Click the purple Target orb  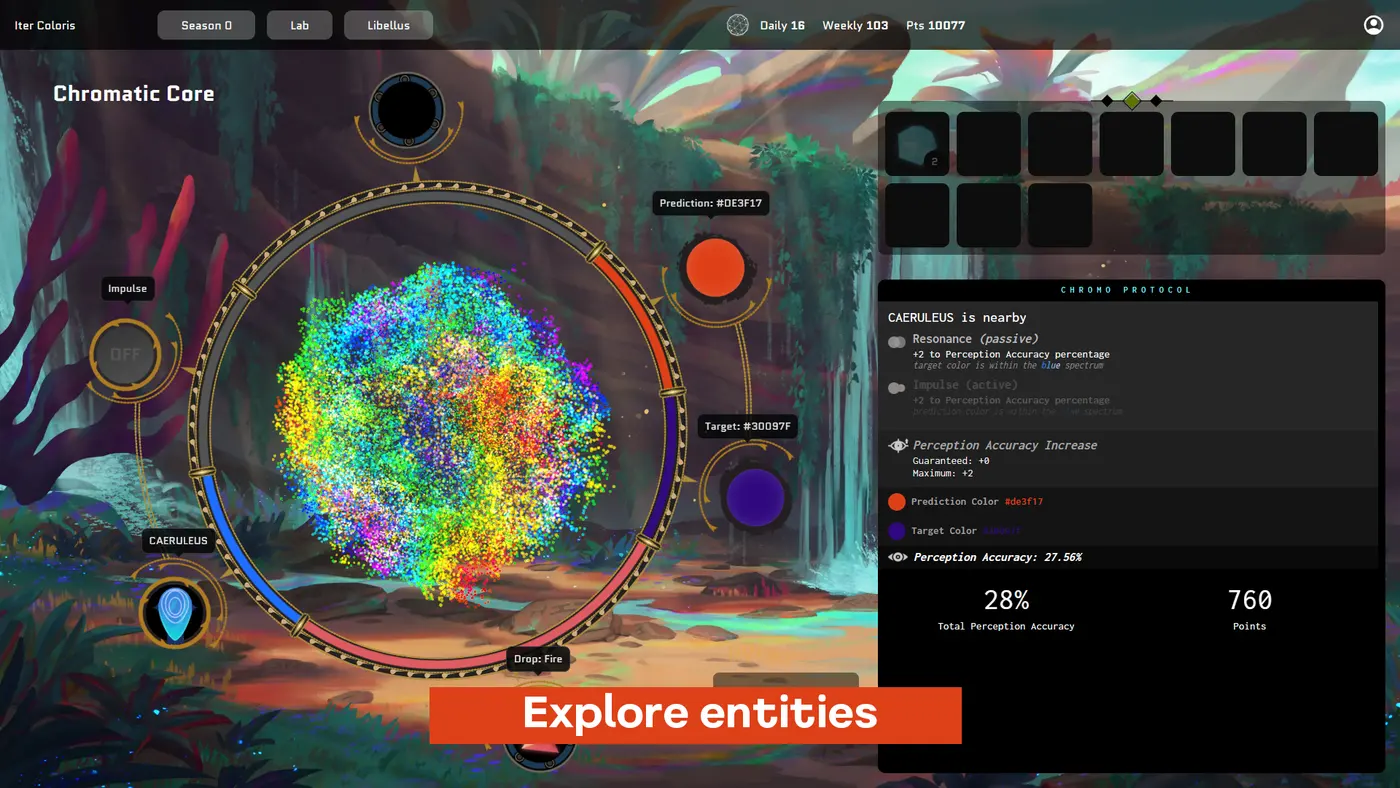click(x=755, y=498)
